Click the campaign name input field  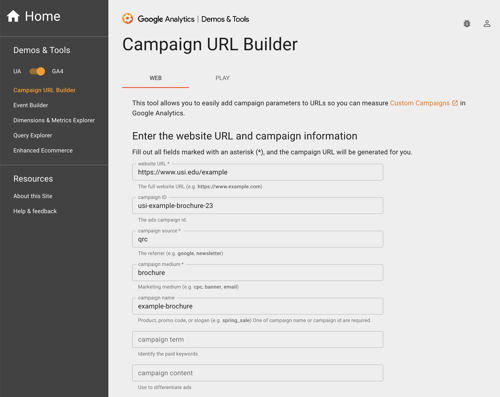tap(258, 306)
